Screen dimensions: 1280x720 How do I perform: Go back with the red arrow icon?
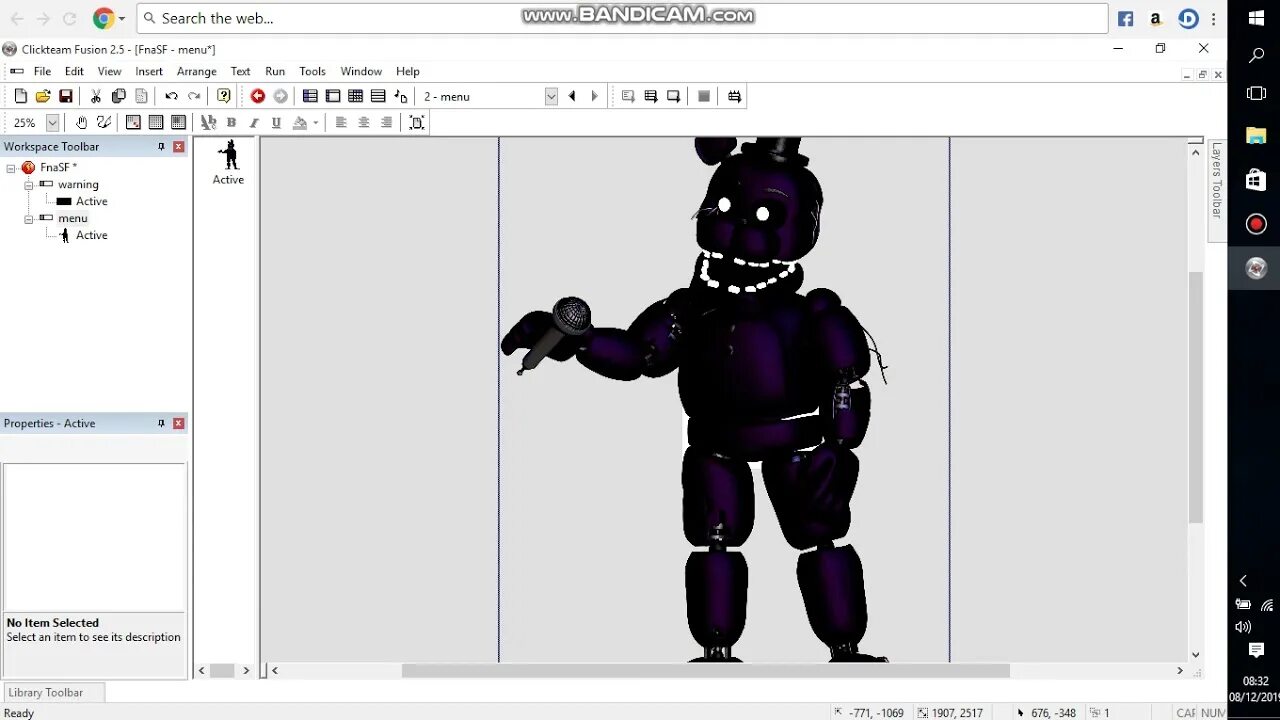pyautogui.click(x=258, y=96)
